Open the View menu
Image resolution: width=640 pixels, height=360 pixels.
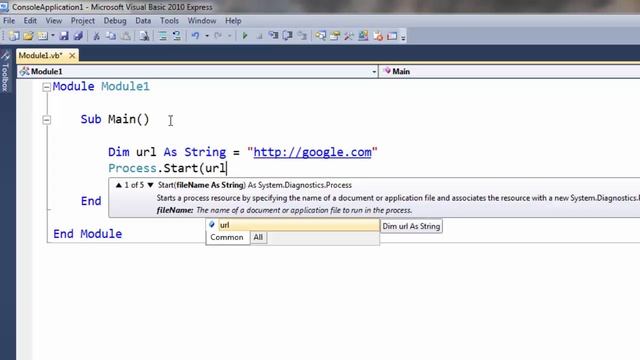pyautogui.click(x=53, y=21)
